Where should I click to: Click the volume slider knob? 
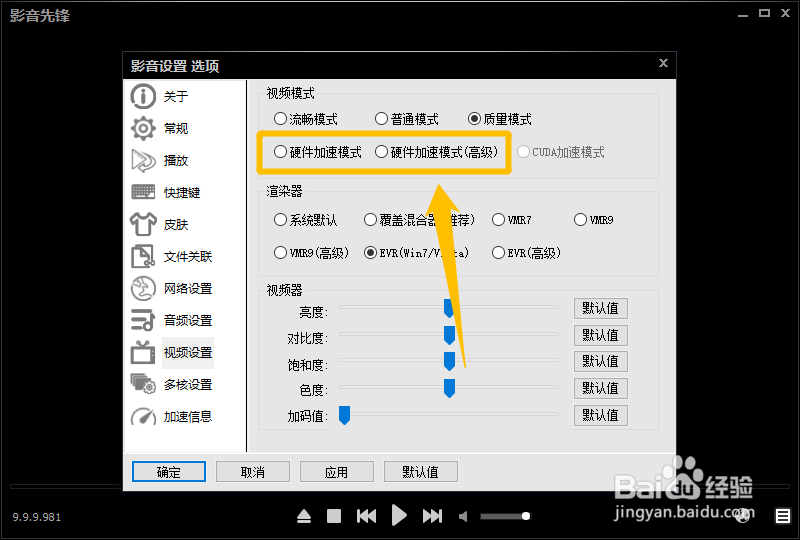click(x=526, y=516)
